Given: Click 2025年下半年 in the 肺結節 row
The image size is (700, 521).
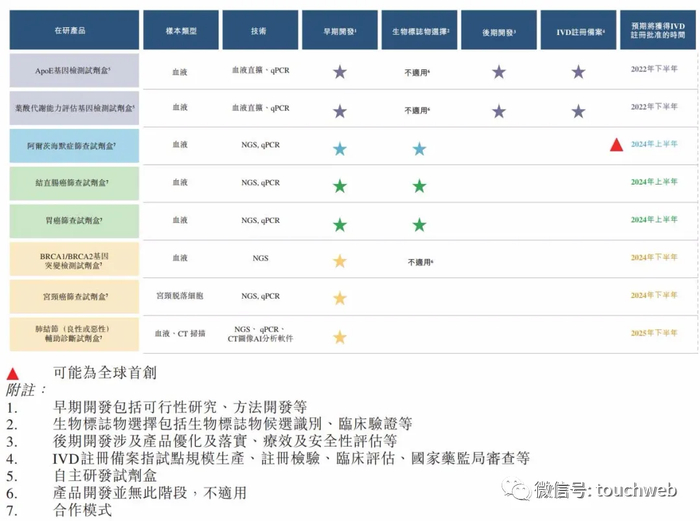Looking at the screenshot, I should click(x=654, y=333).
